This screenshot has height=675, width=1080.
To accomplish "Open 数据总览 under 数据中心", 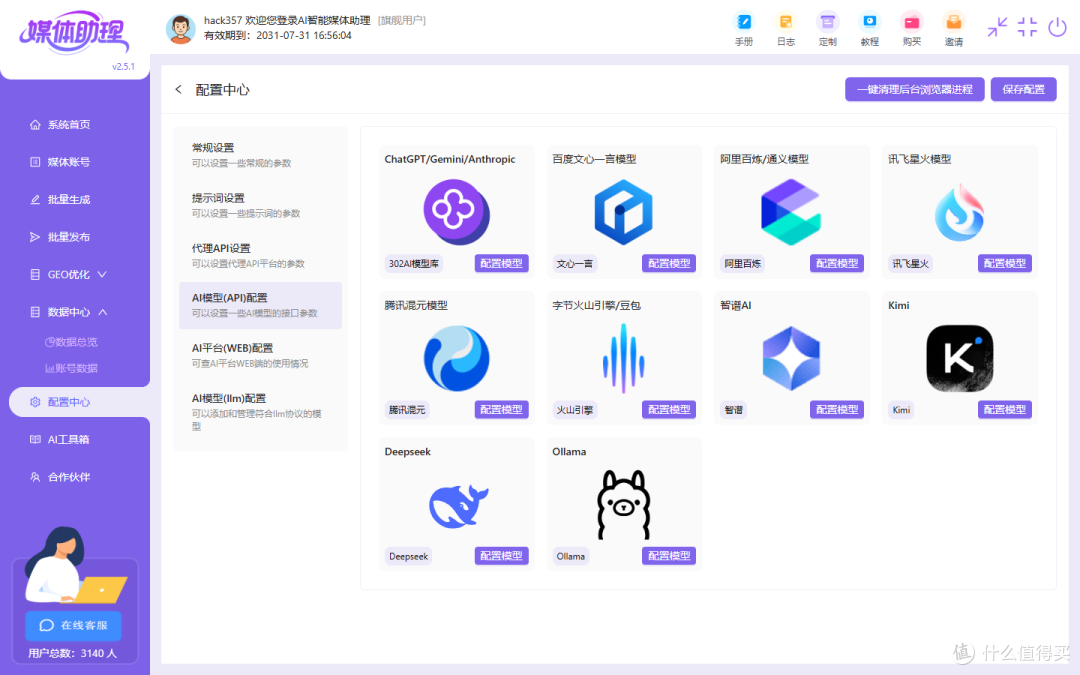I will [x=72, y=342].
